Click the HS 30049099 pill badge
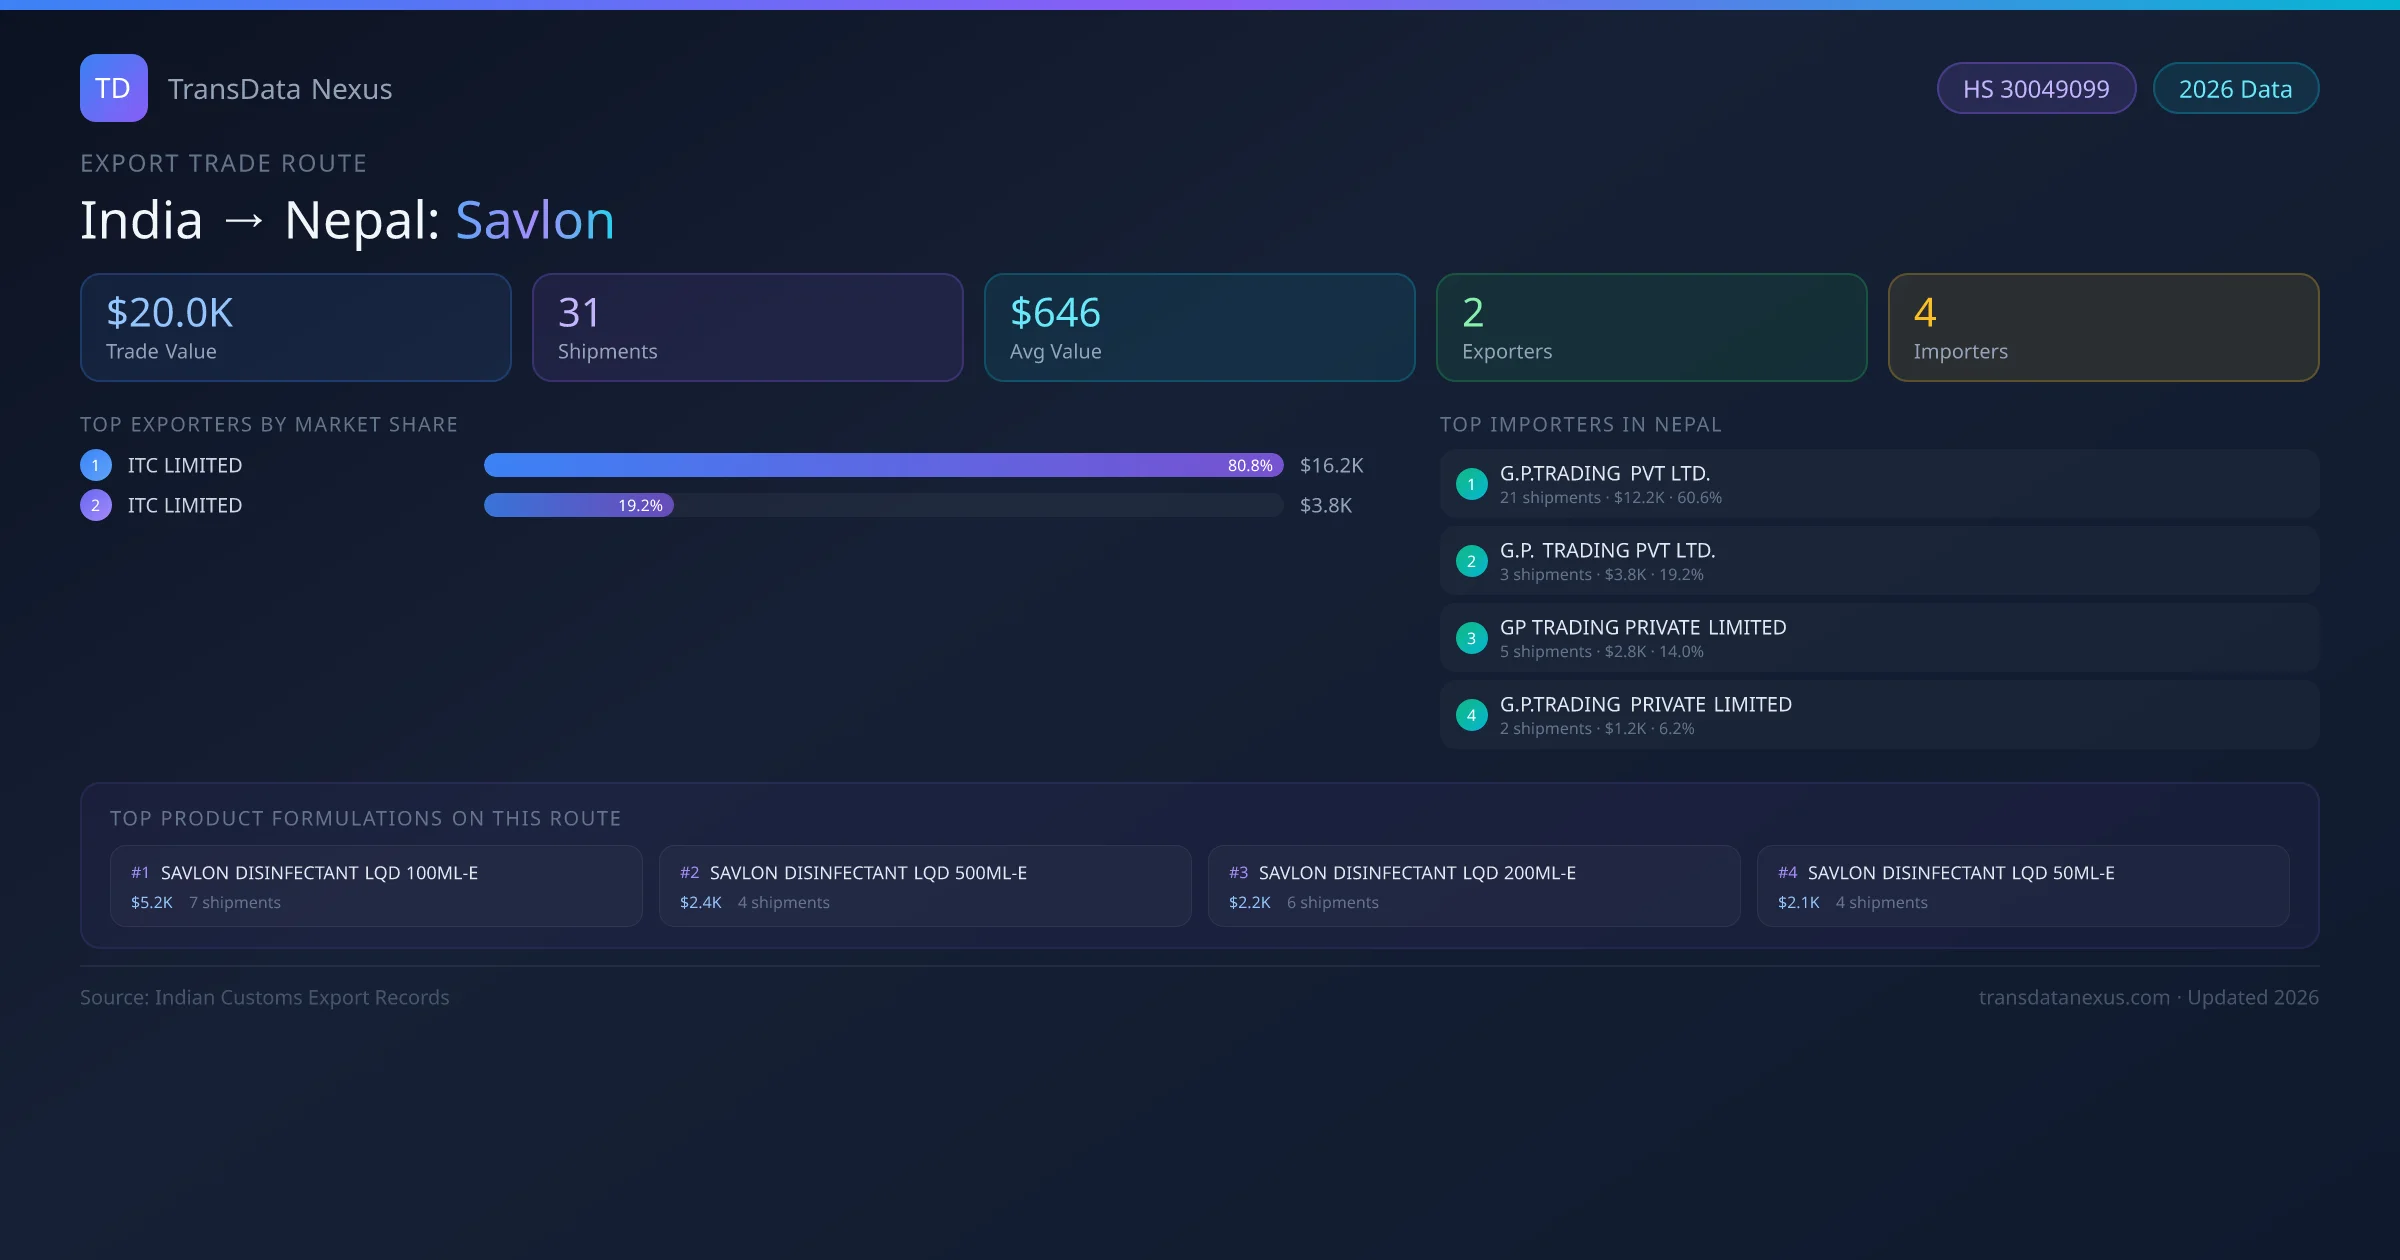This screenshot has width=2400, height=1260. coord(2036,89)
